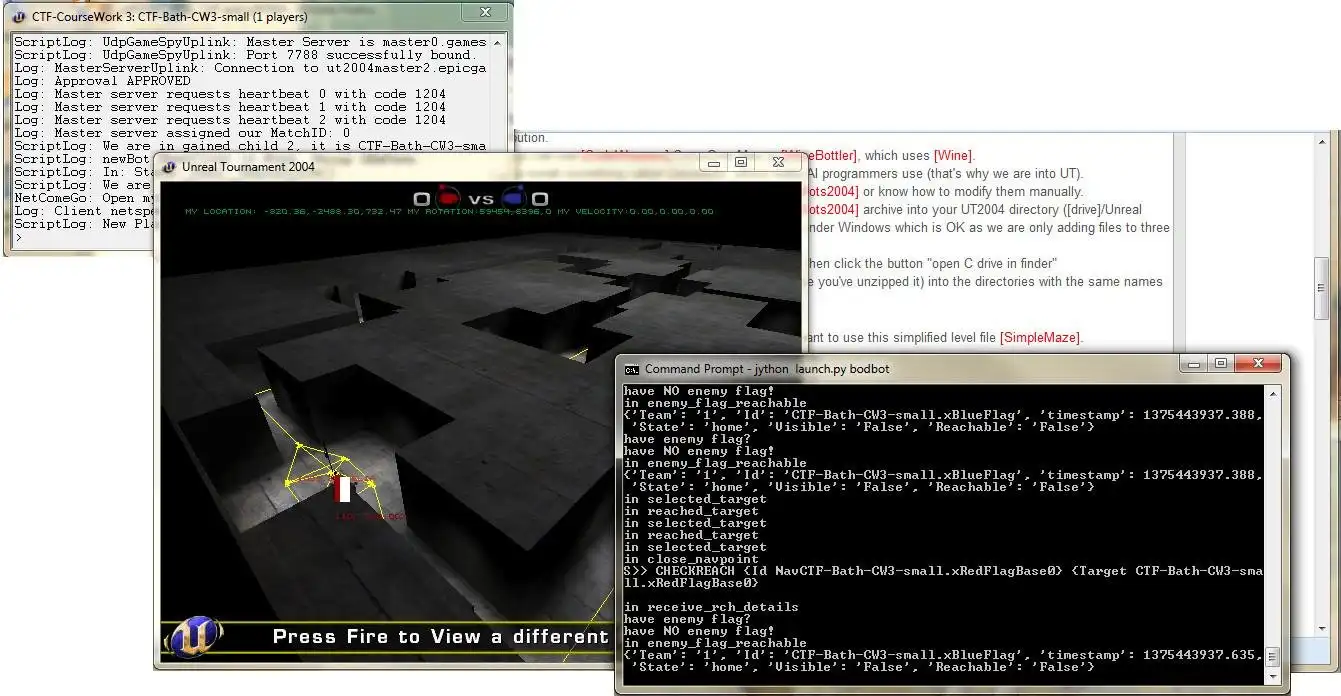Open the [Wine] link on the webpage

953,155
